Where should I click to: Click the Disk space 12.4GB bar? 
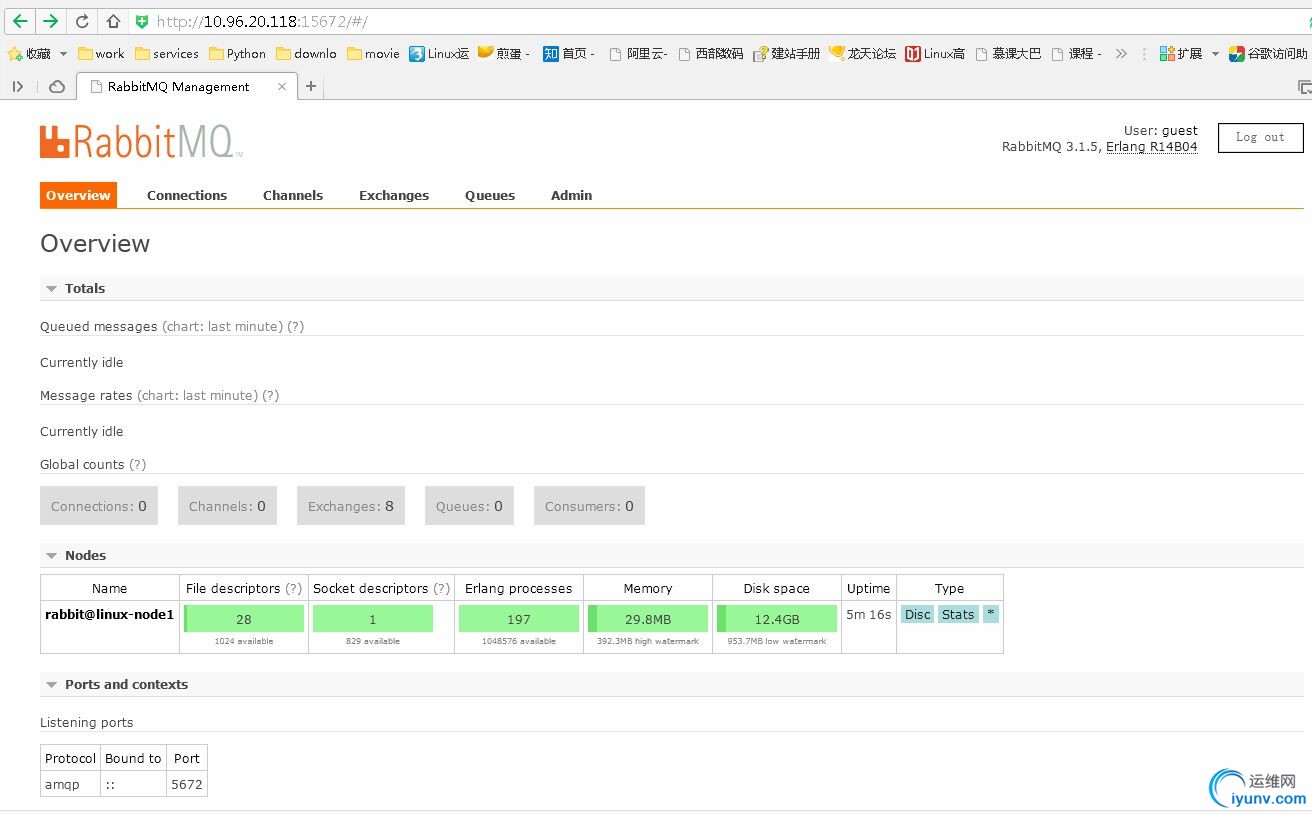[777, 619]
